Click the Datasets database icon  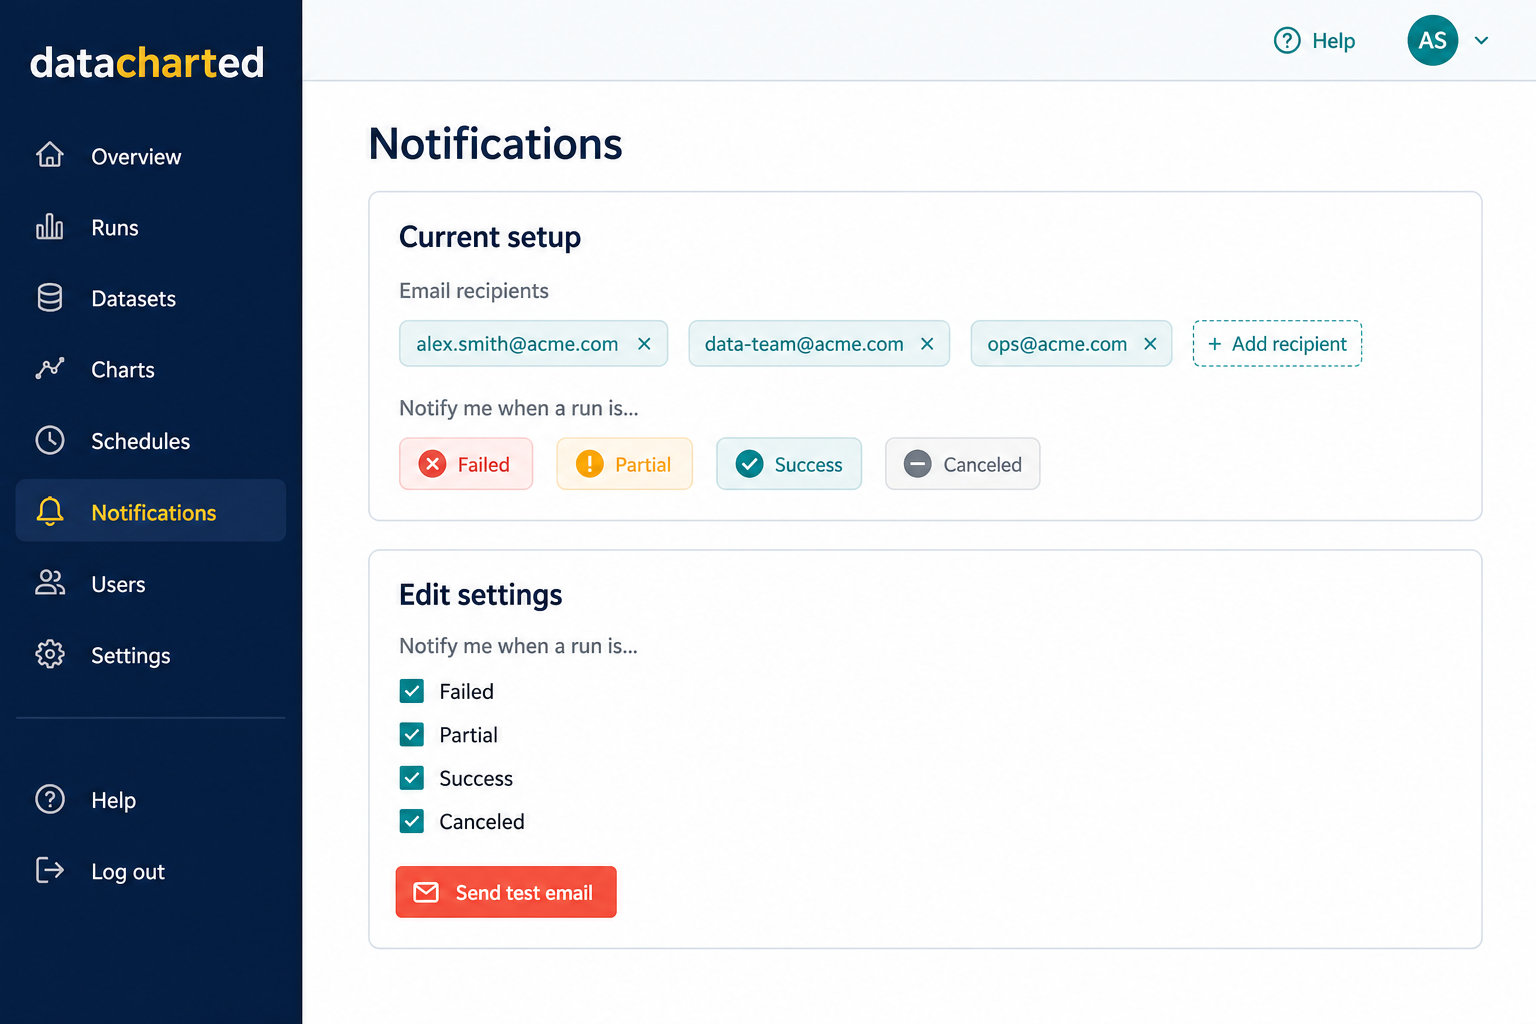tap(50, 298)
